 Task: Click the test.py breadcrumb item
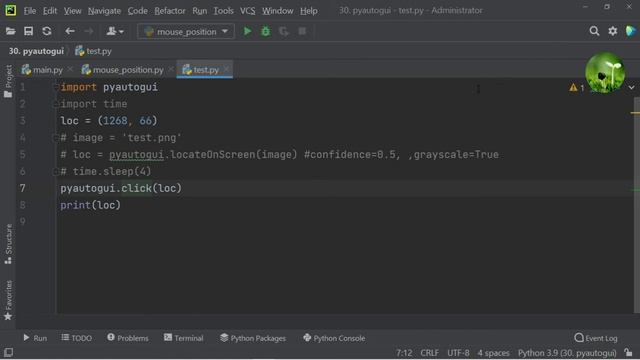point(93,51)
